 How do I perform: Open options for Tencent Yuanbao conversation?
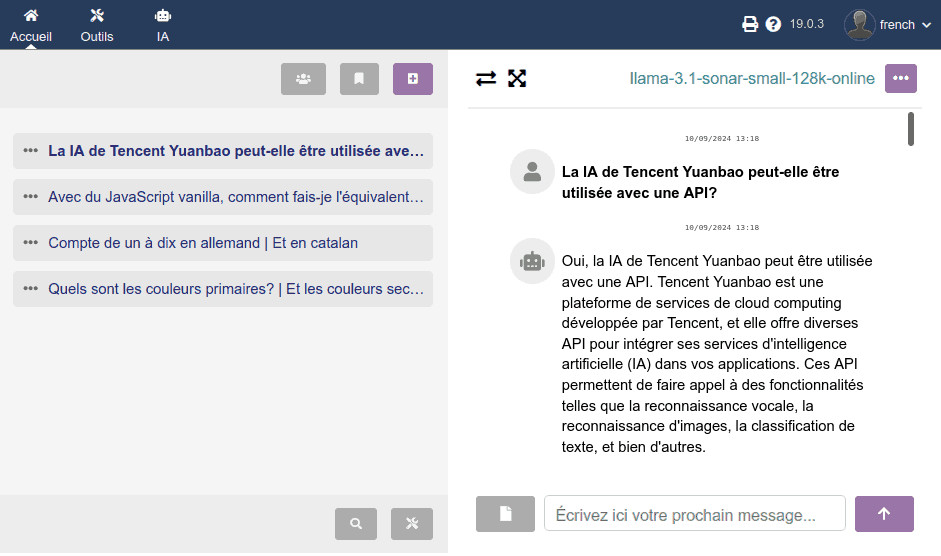coord(31,151)
